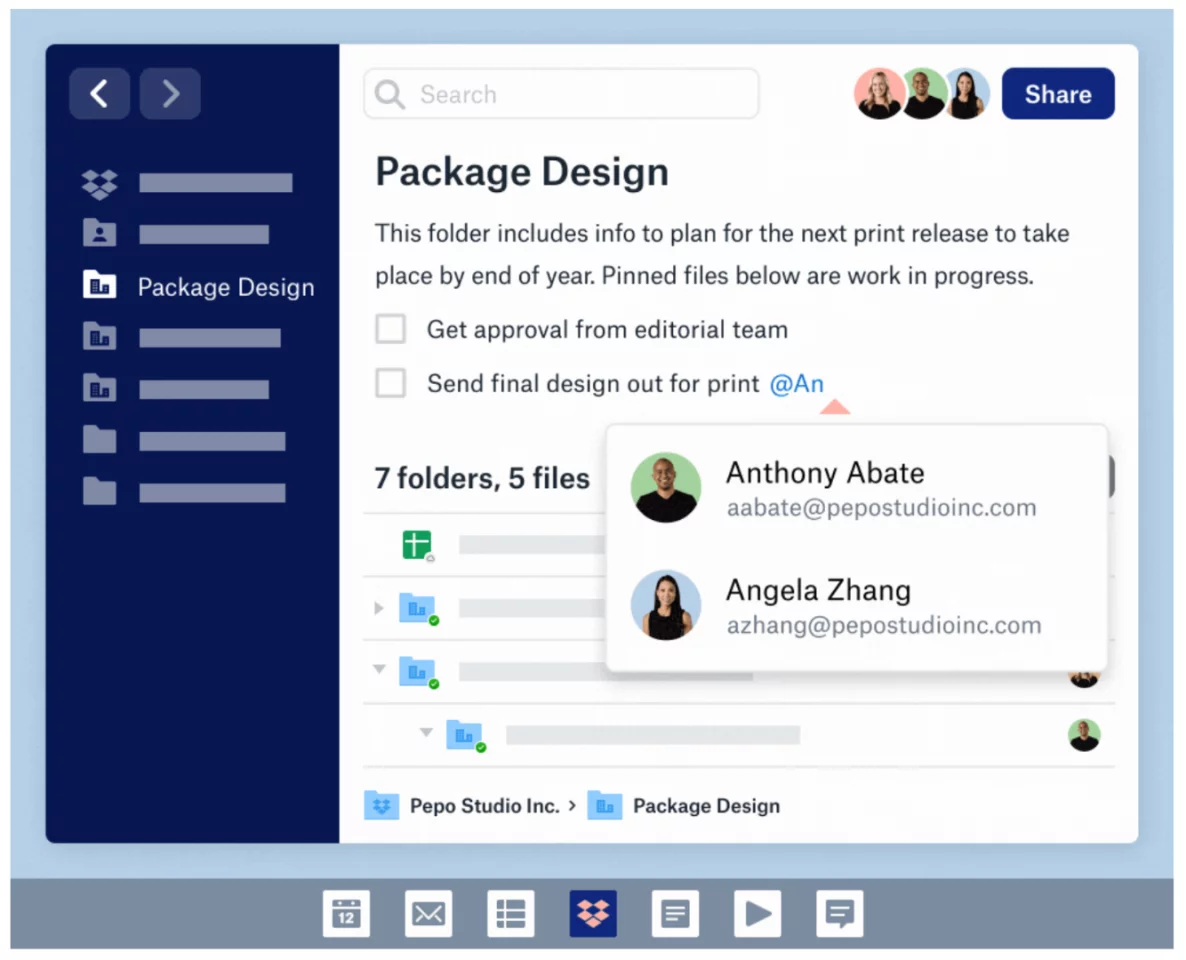Open the mail app from the dock

point(429,913)
